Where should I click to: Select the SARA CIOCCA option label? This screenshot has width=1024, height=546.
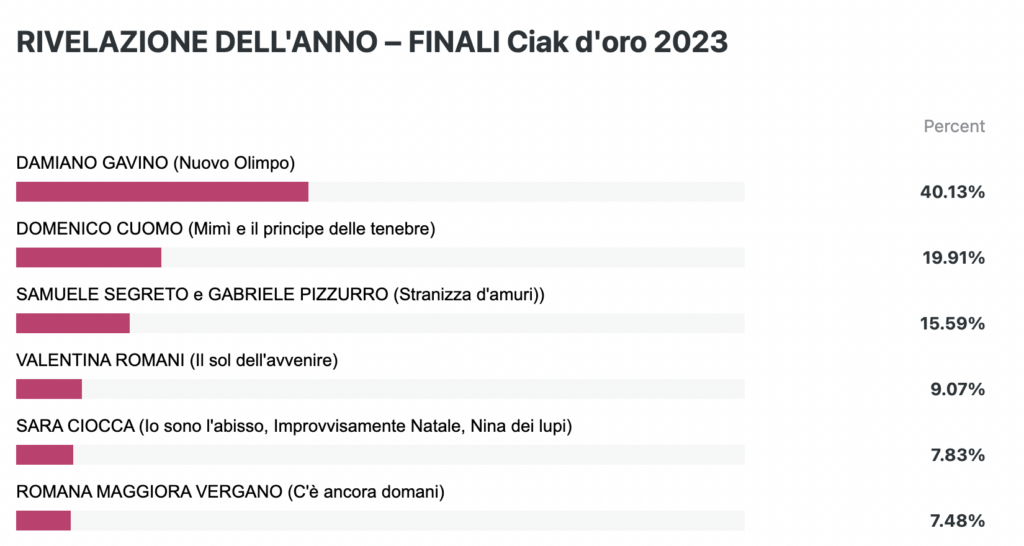pos(294,426)
